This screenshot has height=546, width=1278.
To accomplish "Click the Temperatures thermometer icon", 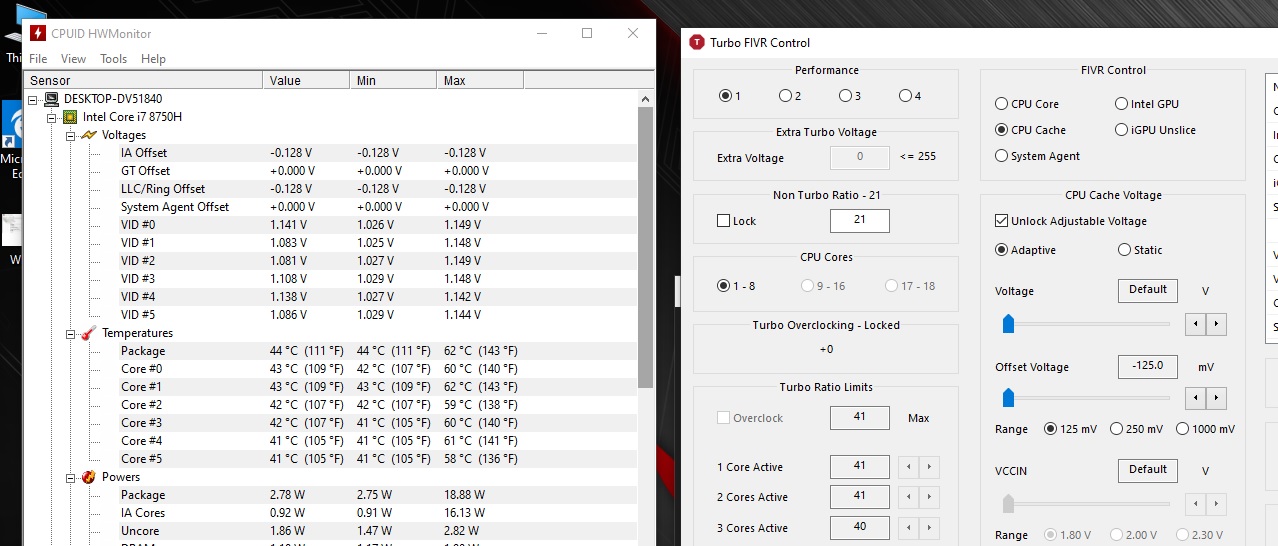I will [89, 333].
